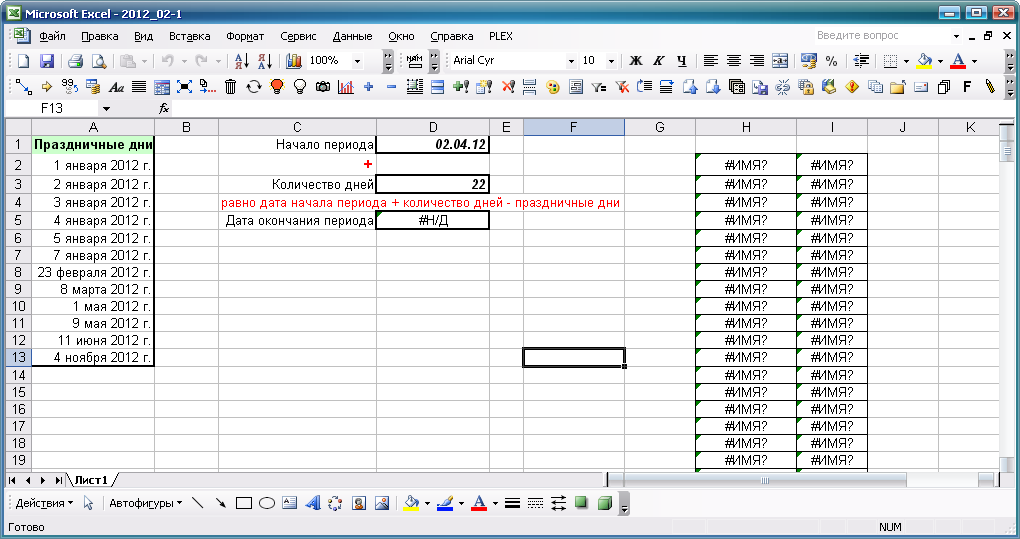The height and width of the screenshot is (539, 1020).
Task: Open the PLEX menu
Action: (x=501, y=36)
